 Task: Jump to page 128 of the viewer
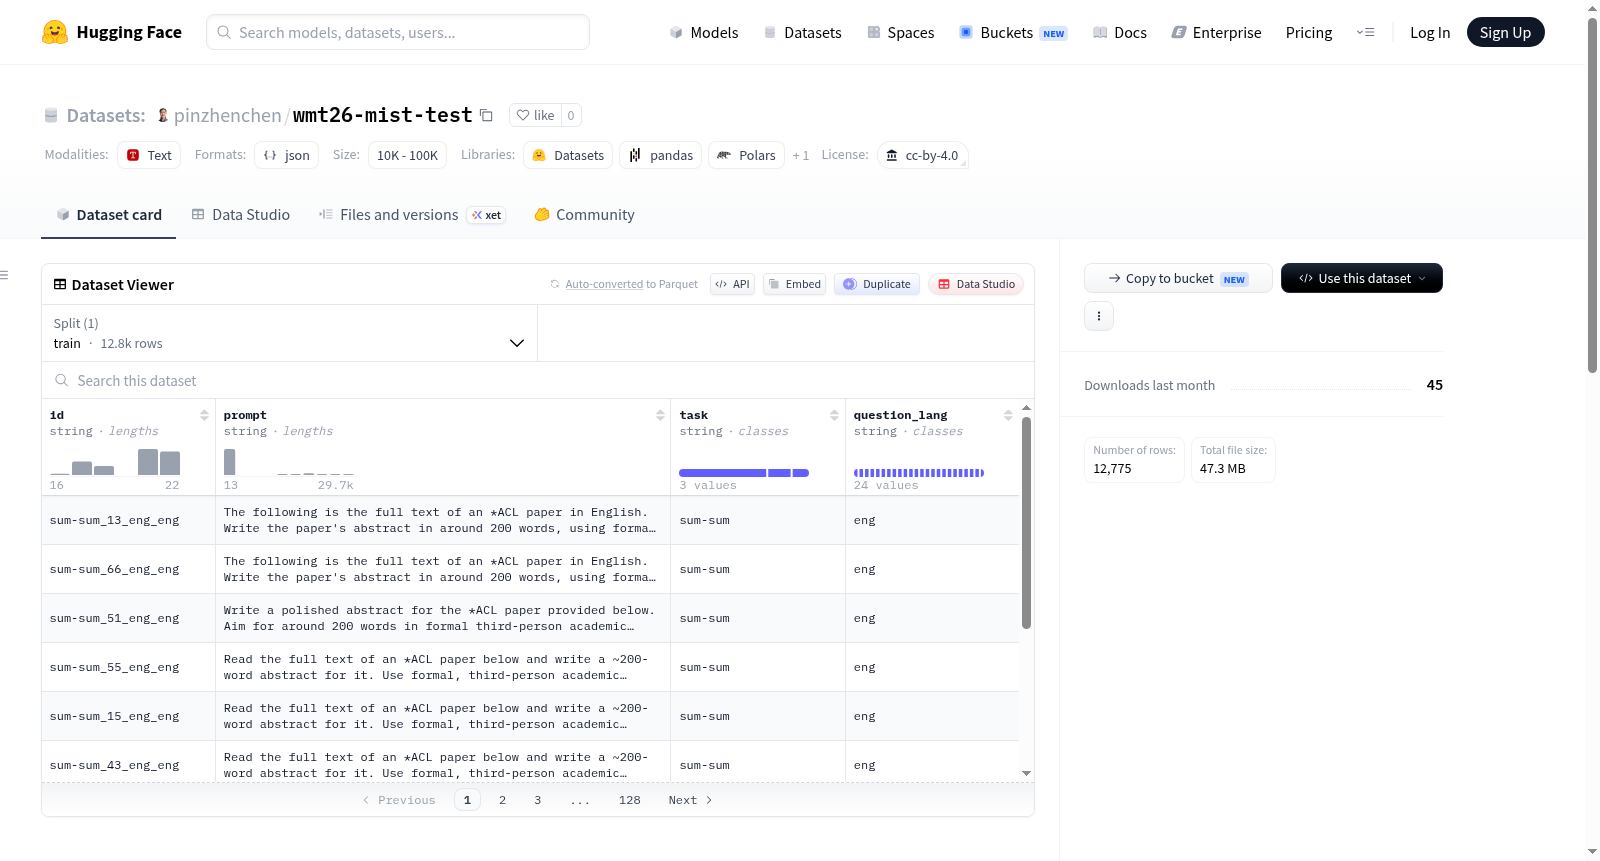click(629, 800)
